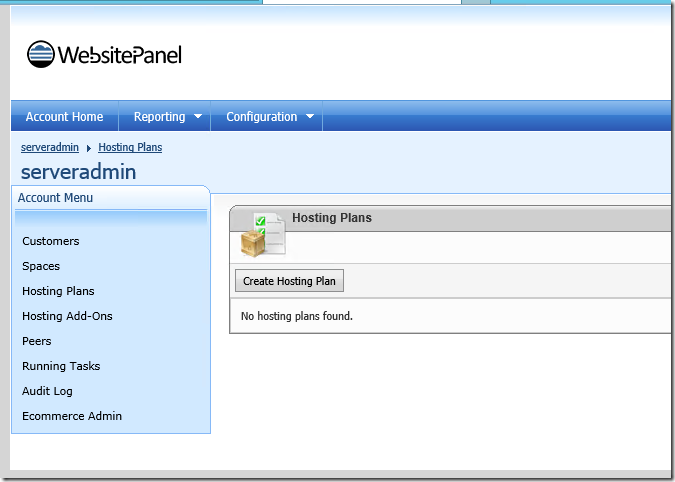Open Hosting Add-Ons in Account Menu

67,316
